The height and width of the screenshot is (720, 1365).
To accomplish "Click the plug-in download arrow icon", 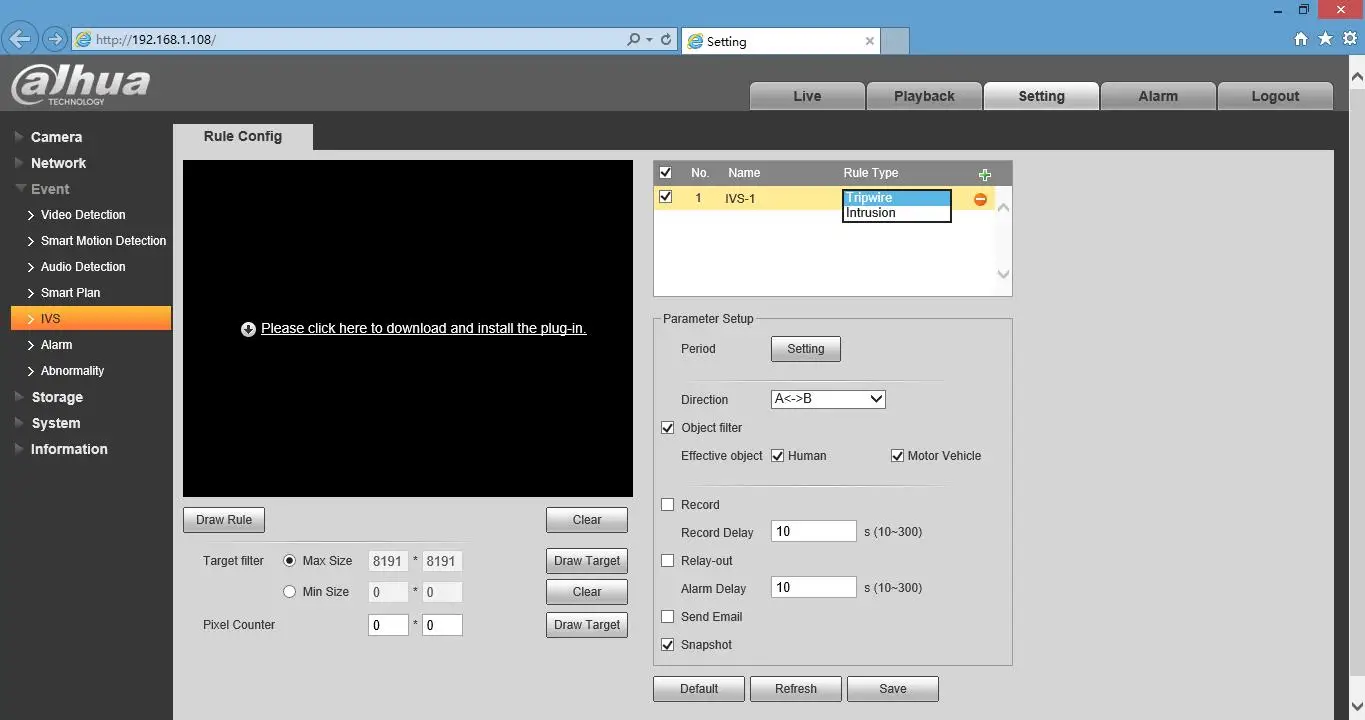I will (248, 329).
